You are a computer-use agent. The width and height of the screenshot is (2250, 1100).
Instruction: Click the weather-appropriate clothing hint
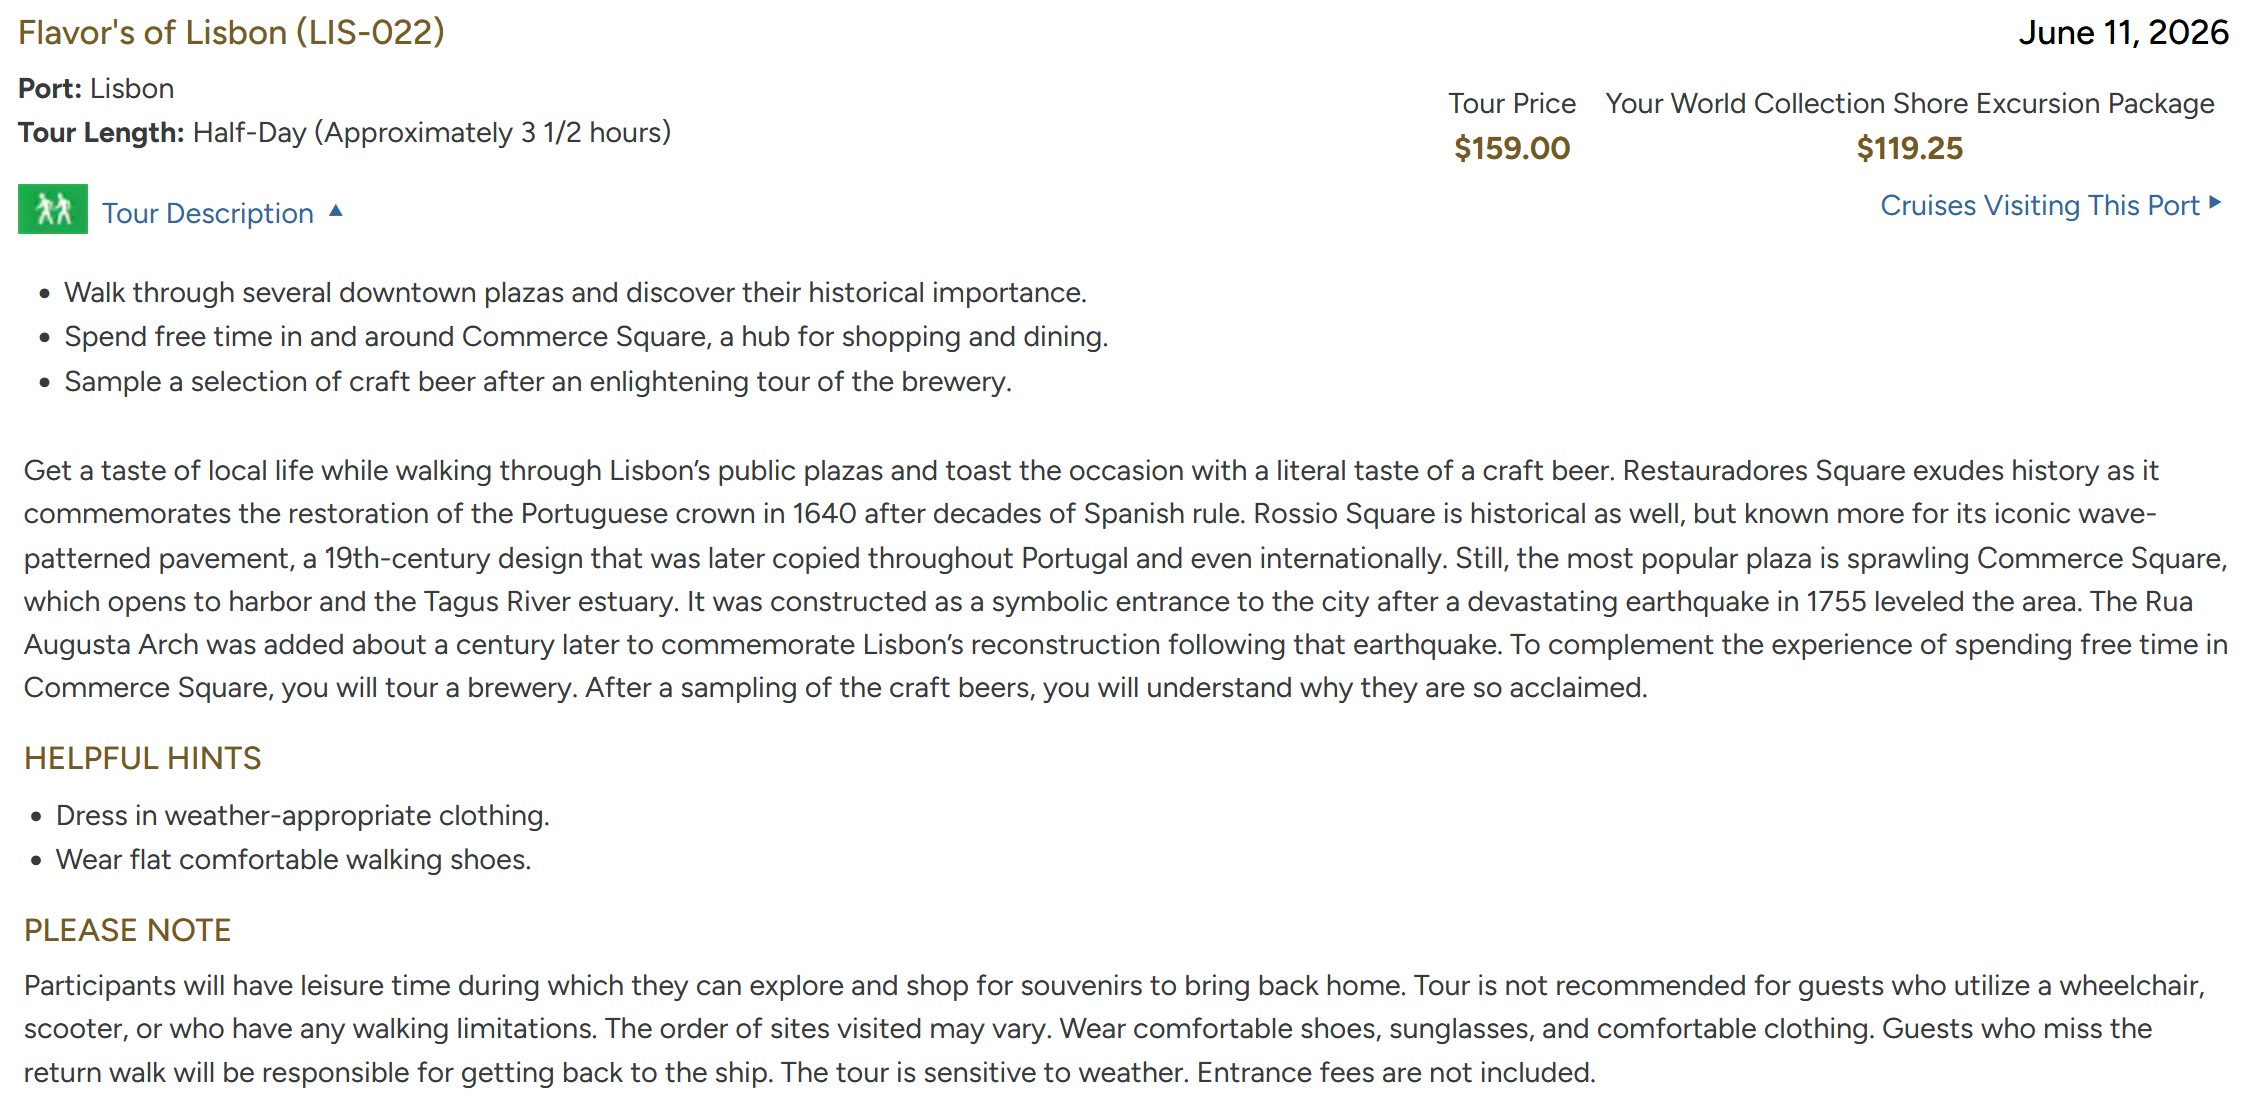tap(302, 815)
